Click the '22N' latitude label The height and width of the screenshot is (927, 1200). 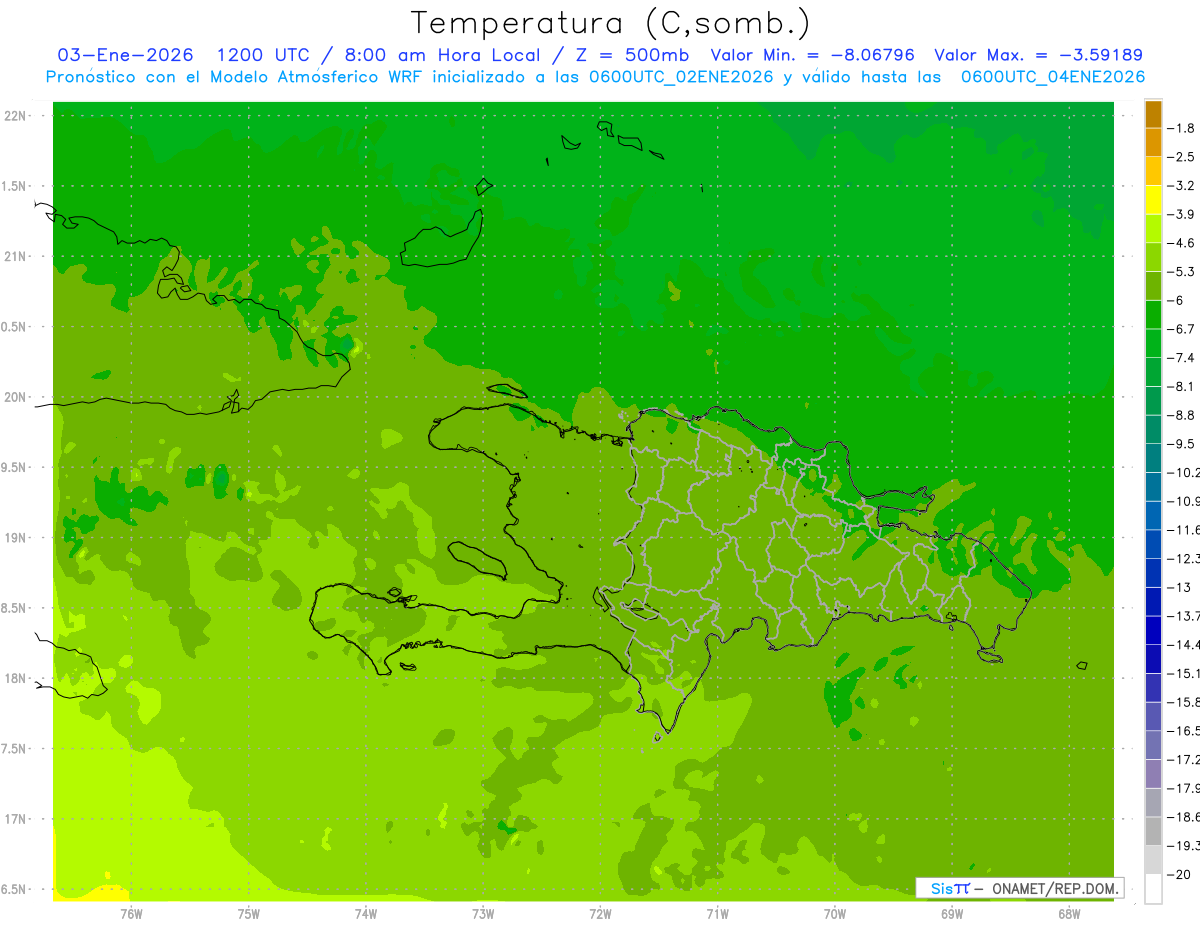coord(15,116)
